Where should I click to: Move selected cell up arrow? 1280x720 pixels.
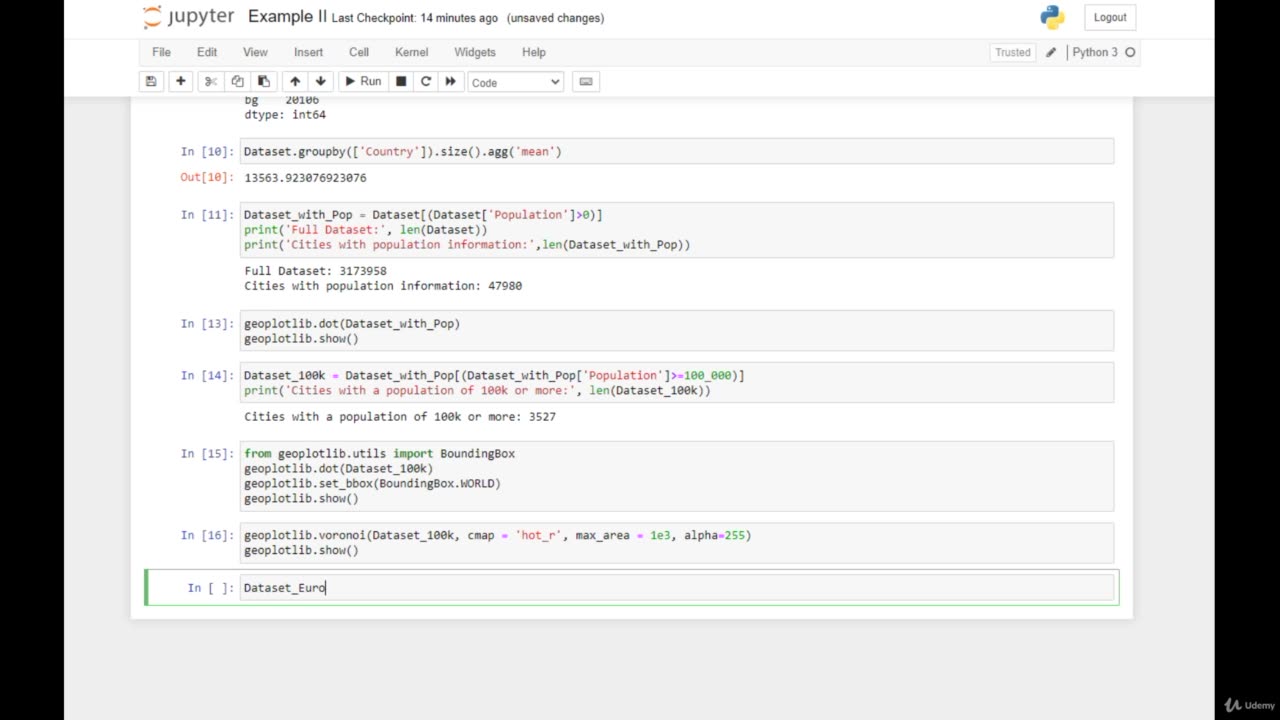[x=295, y=81]
